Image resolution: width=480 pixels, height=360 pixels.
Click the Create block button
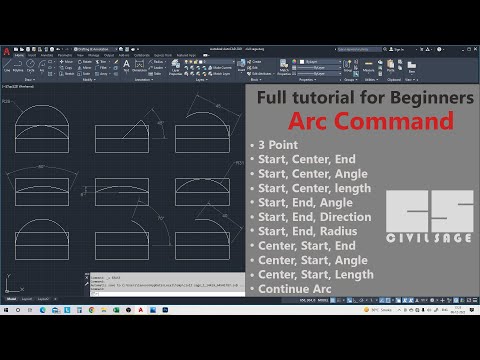254,62
